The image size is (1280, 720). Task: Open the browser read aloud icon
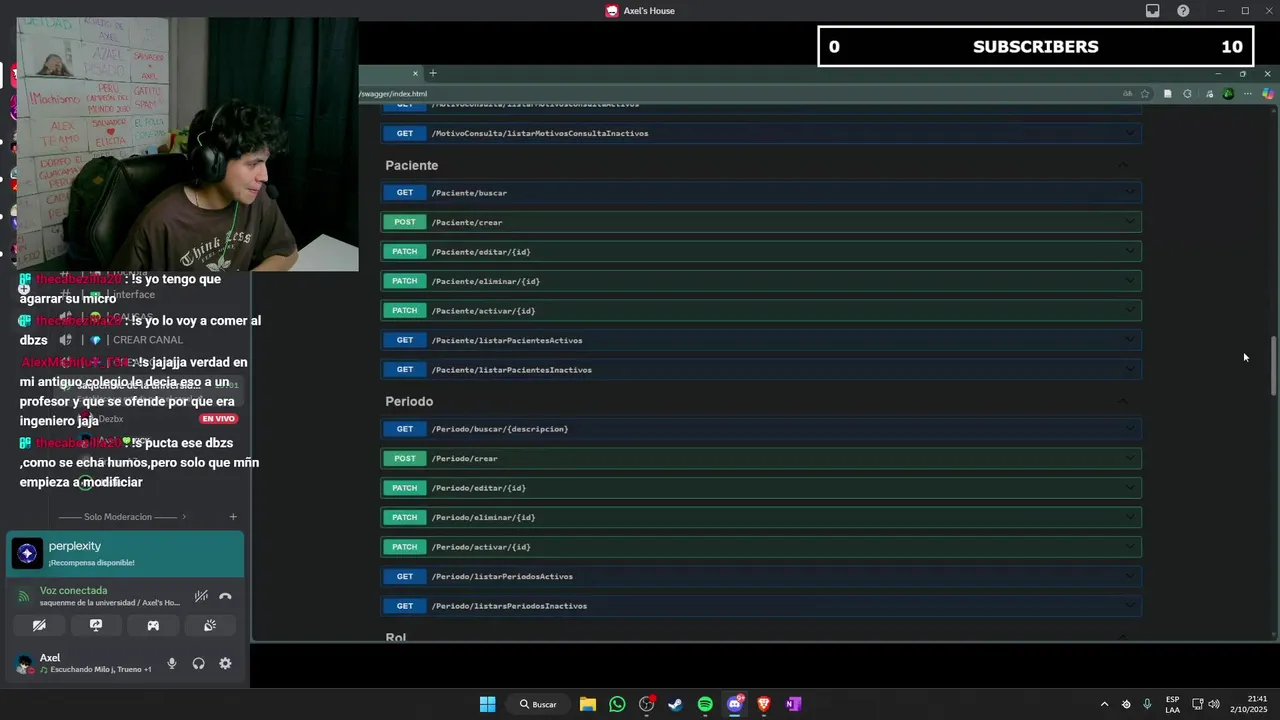(1128, 94)
